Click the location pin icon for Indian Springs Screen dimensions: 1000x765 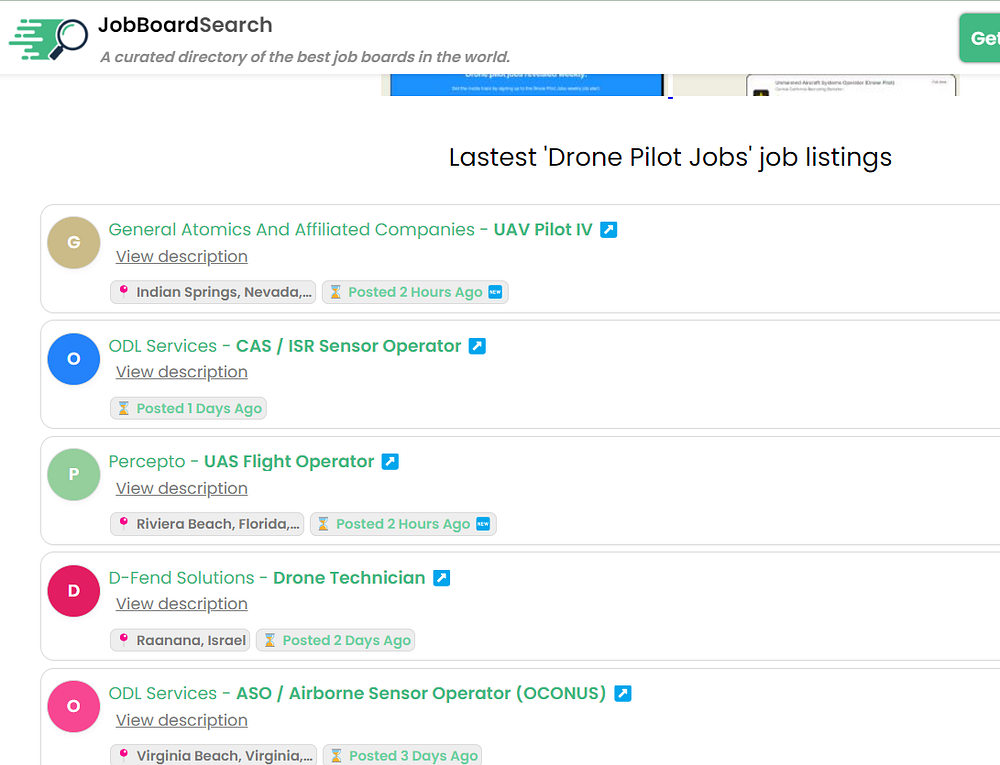(124, 291)
